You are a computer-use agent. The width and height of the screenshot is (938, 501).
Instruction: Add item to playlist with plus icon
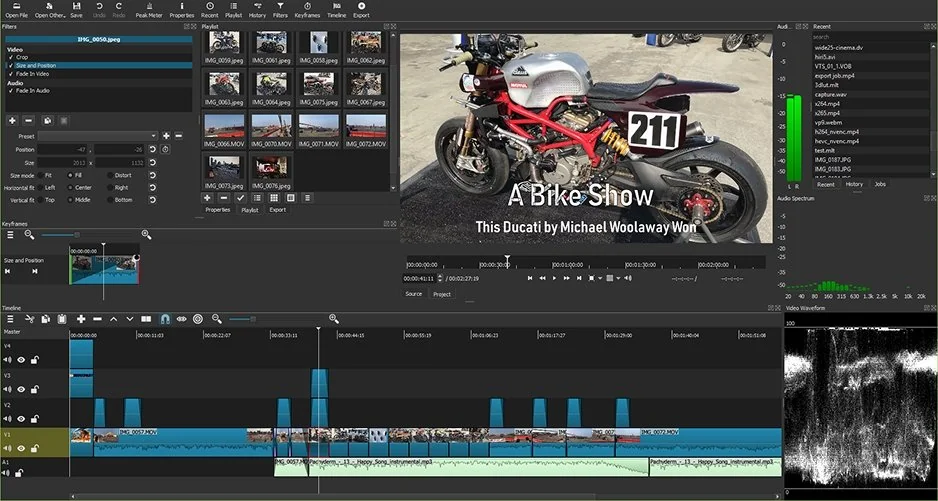click(x=207, y=198)
